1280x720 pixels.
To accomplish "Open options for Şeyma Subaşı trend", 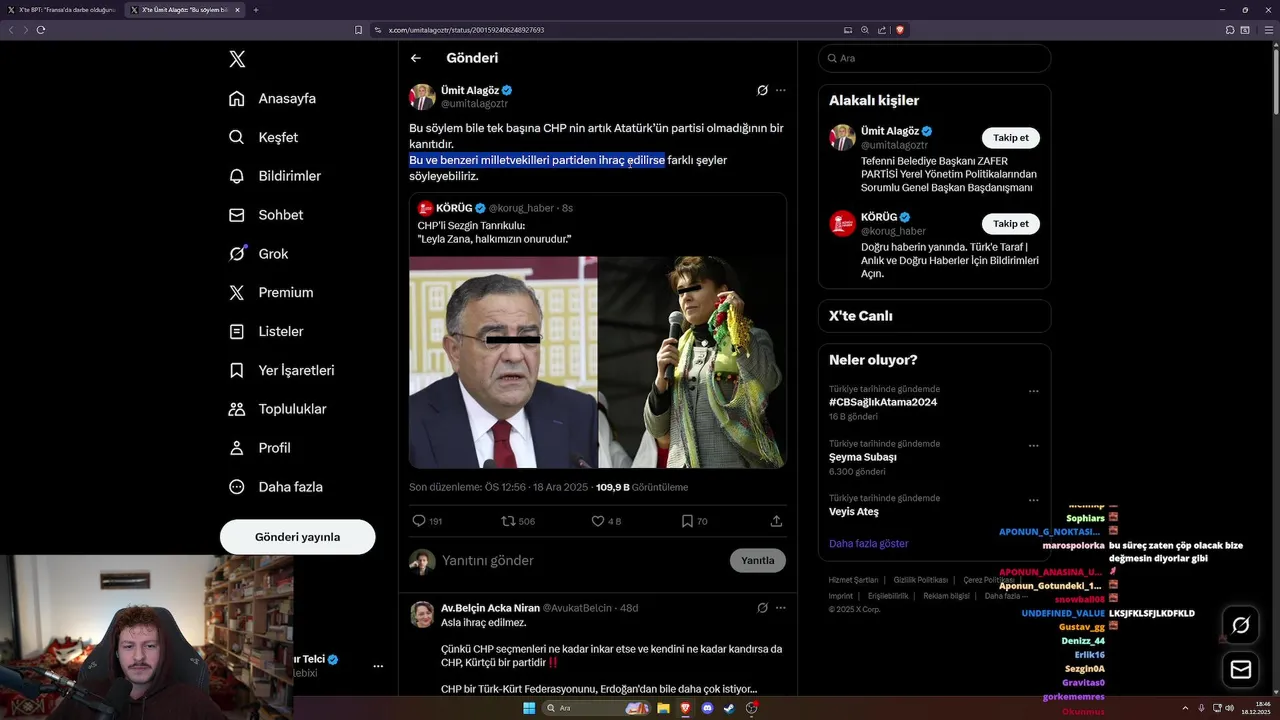I will (x=1034, y=446).
